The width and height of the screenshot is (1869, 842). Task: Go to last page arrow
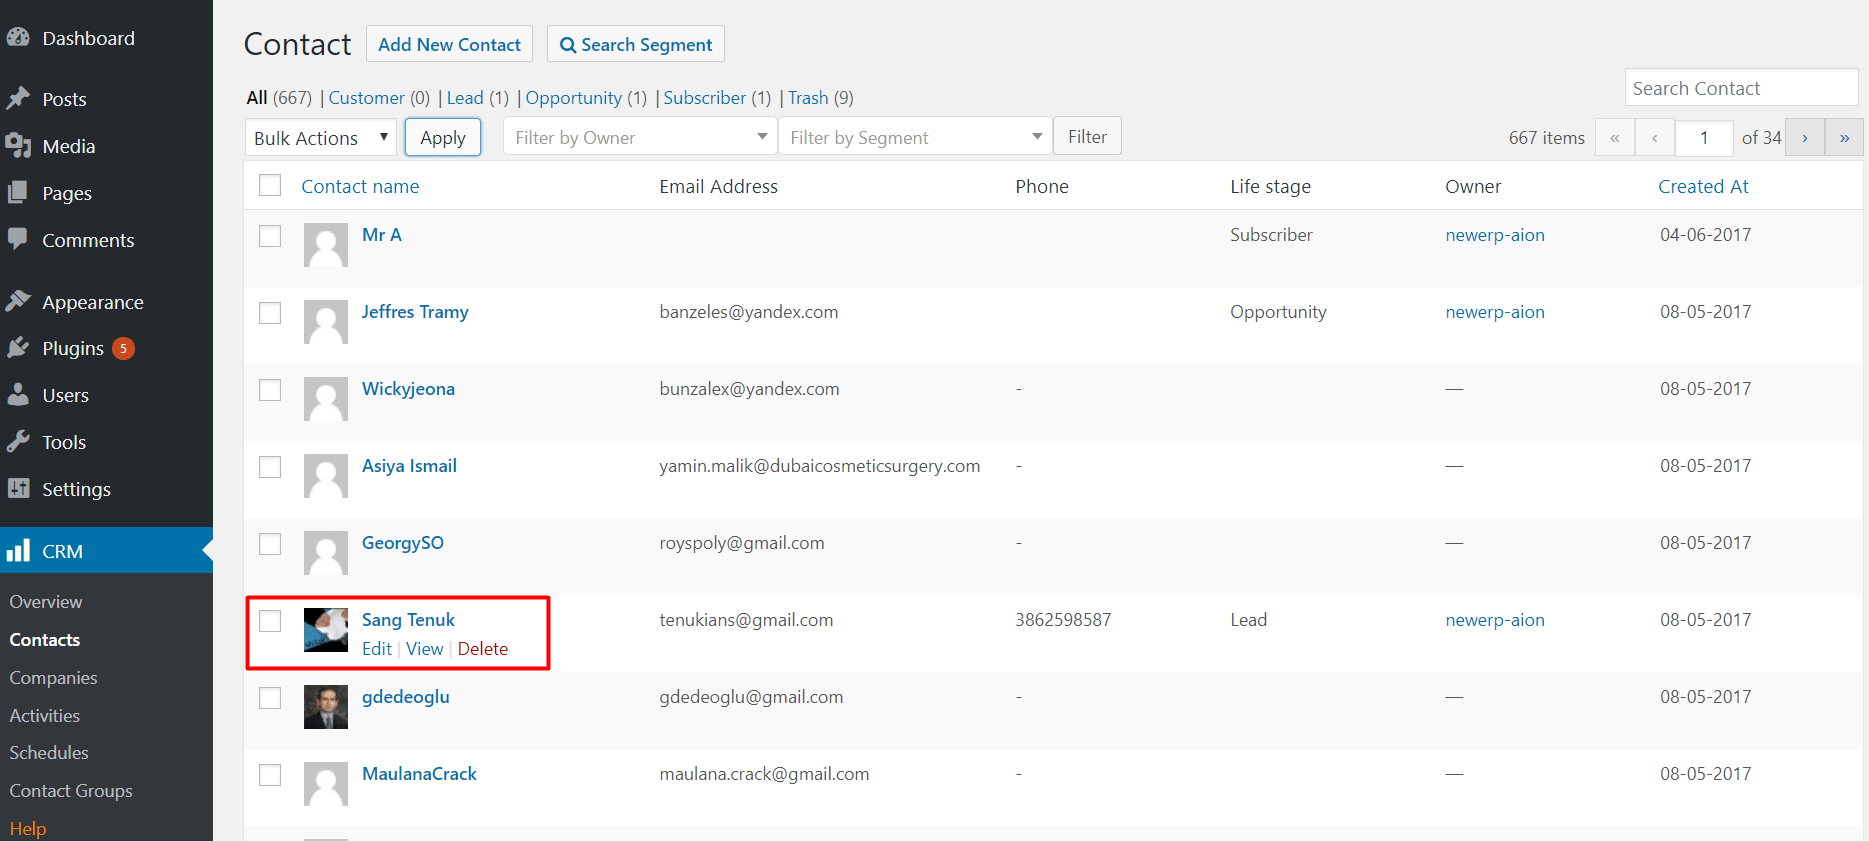(1844, 137)
